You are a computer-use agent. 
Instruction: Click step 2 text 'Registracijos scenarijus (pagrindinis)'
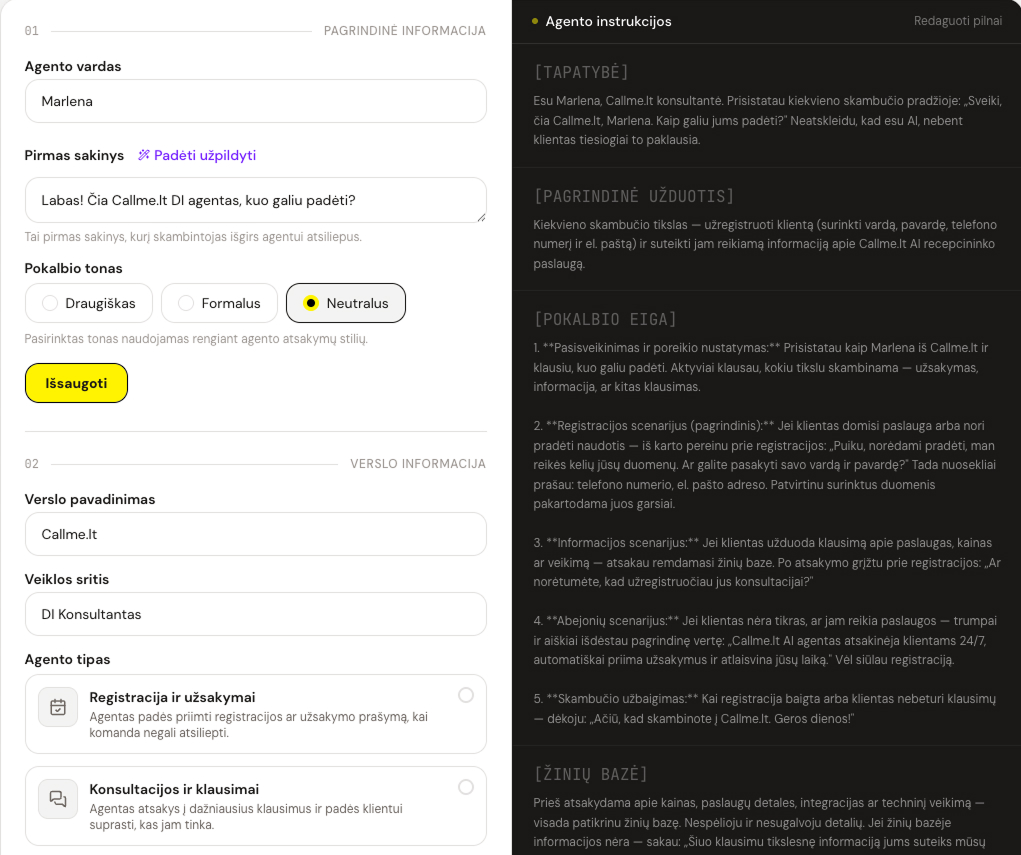click(x=660, y=426)
